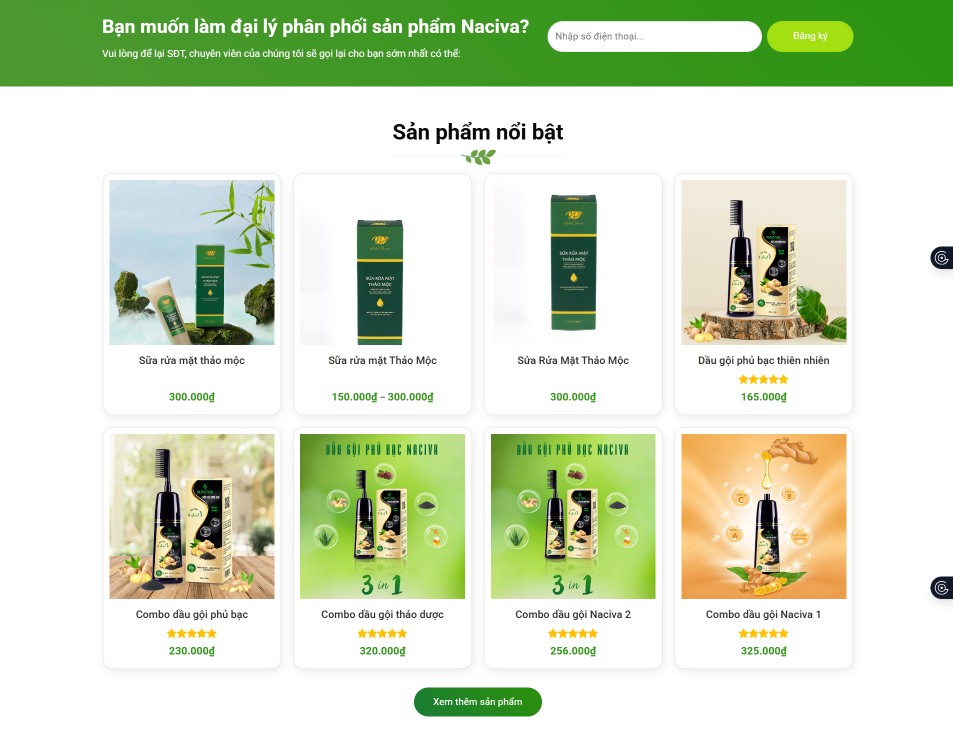Viewport: 953px width, 737px height.
Task: Click the upper floating chat widget icon
Action: point(941,258)
